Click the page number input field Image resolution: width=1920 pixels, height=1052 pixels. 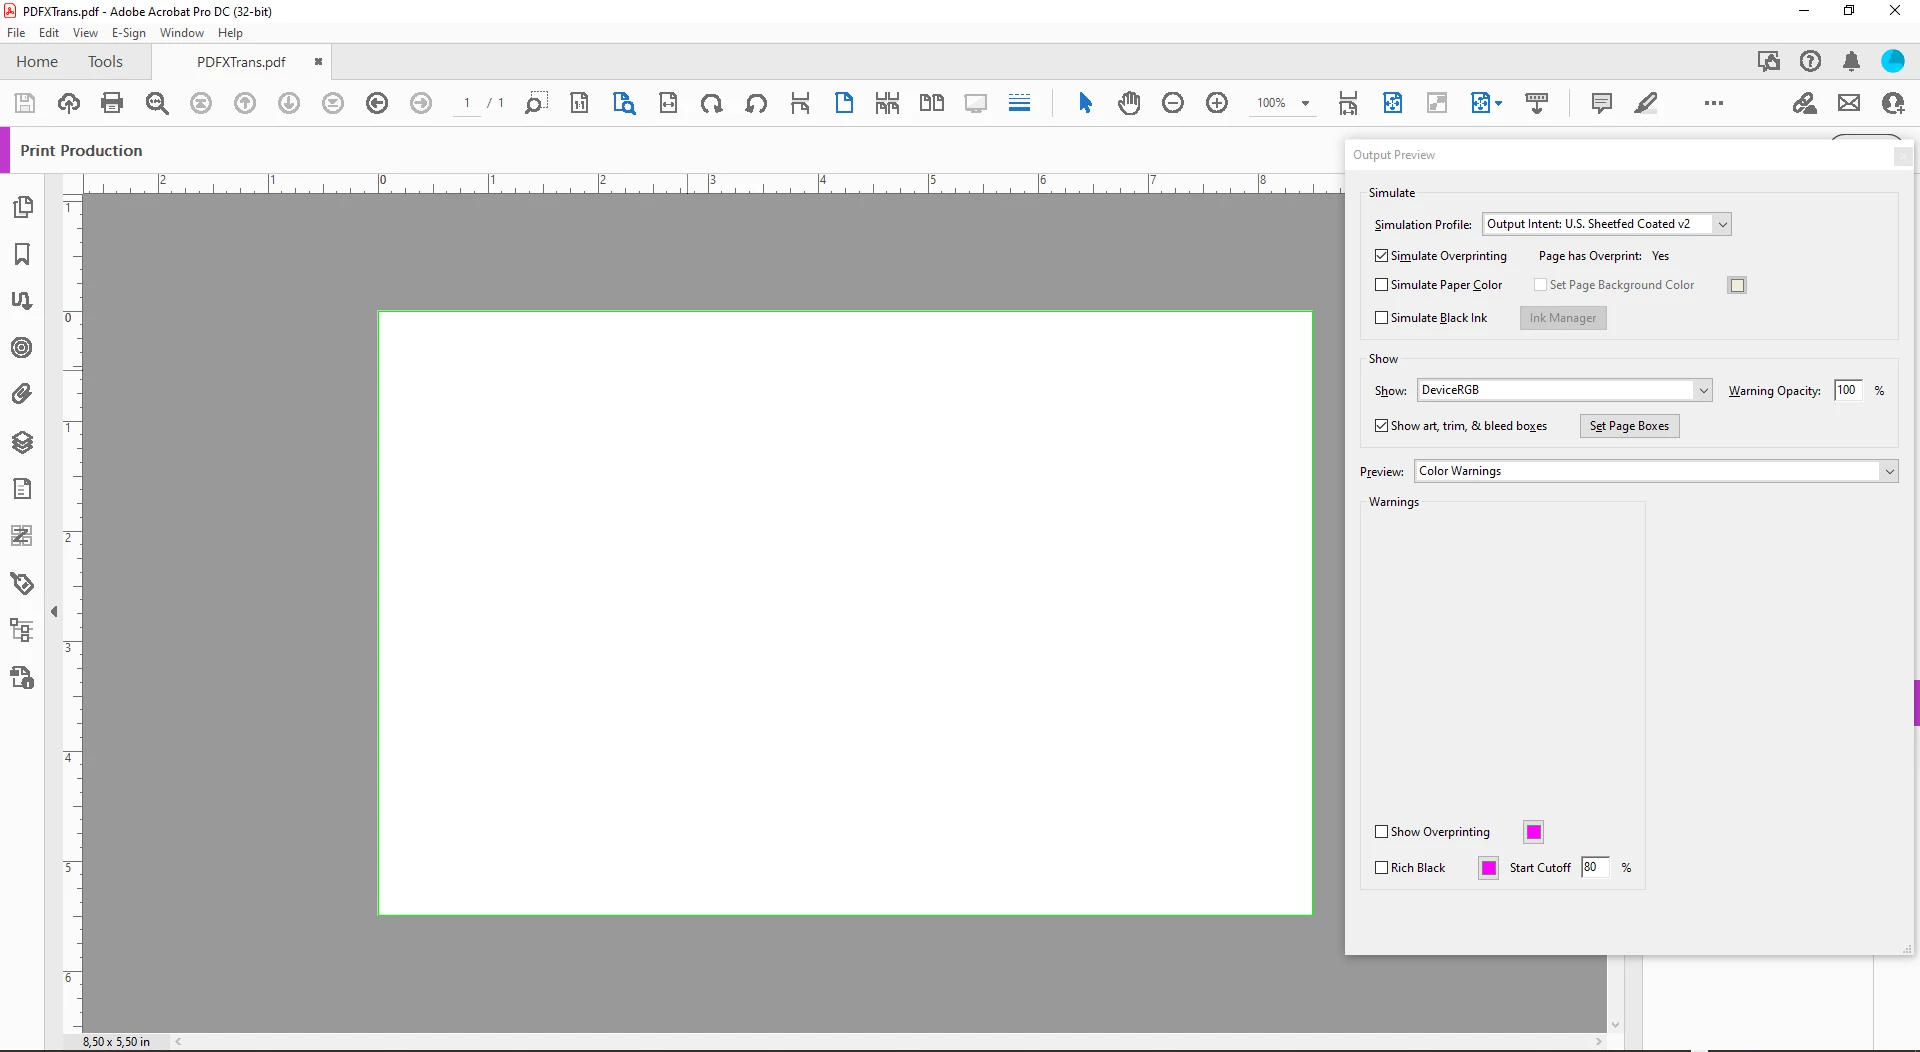466,103
